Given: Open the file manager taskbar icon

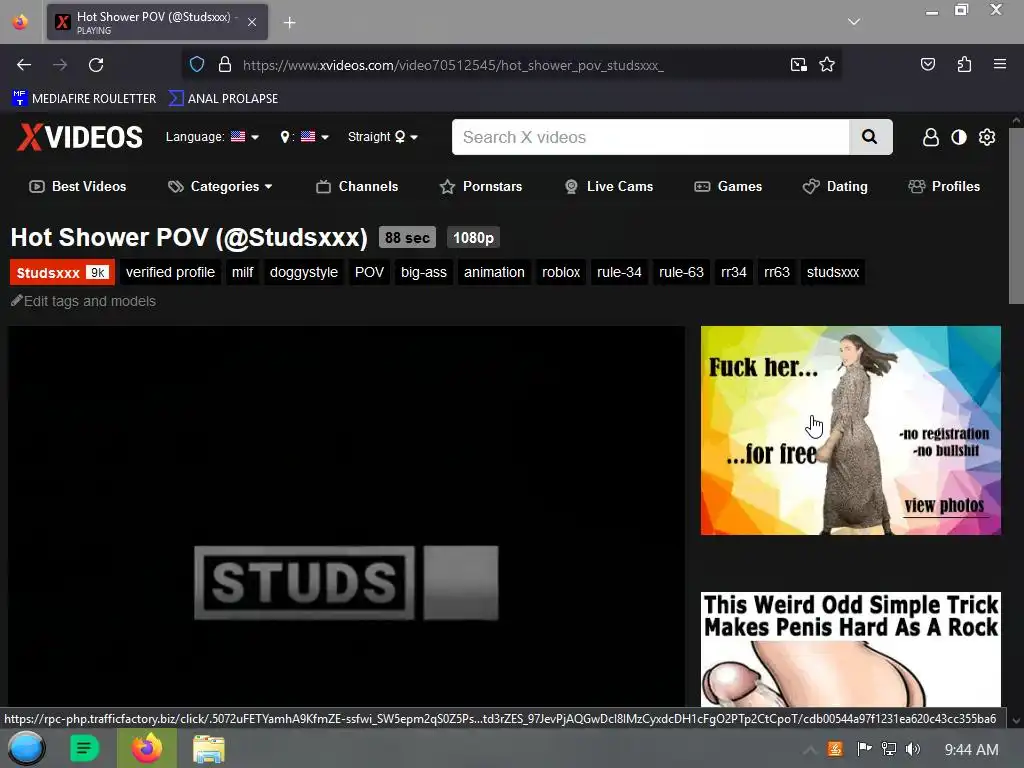Looking at the screenshot, I should click(x=209, y=748).
